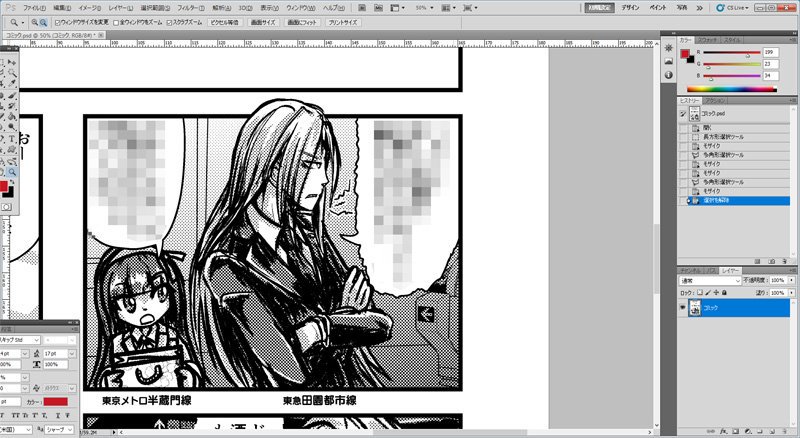Click the ピクセル等倍 button

224,22
